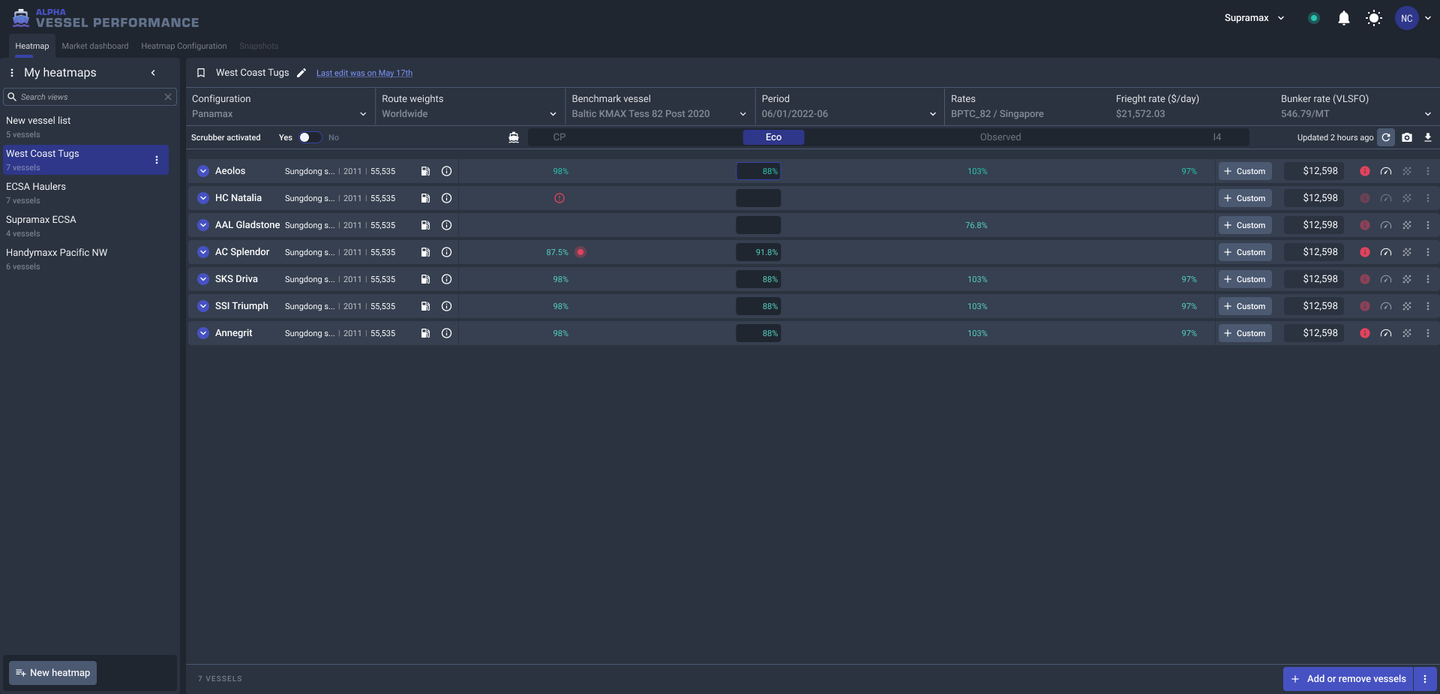The image size is (1440, 694).
Task: Switch theme using the sun icon
Action: (x=1374, y=18)
